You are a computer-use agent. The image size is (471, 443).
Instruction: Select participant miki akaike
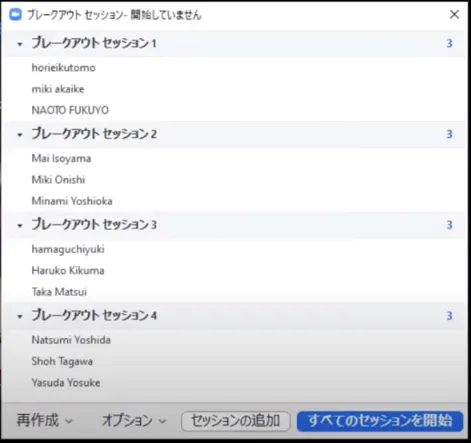[x=58, y=89]
